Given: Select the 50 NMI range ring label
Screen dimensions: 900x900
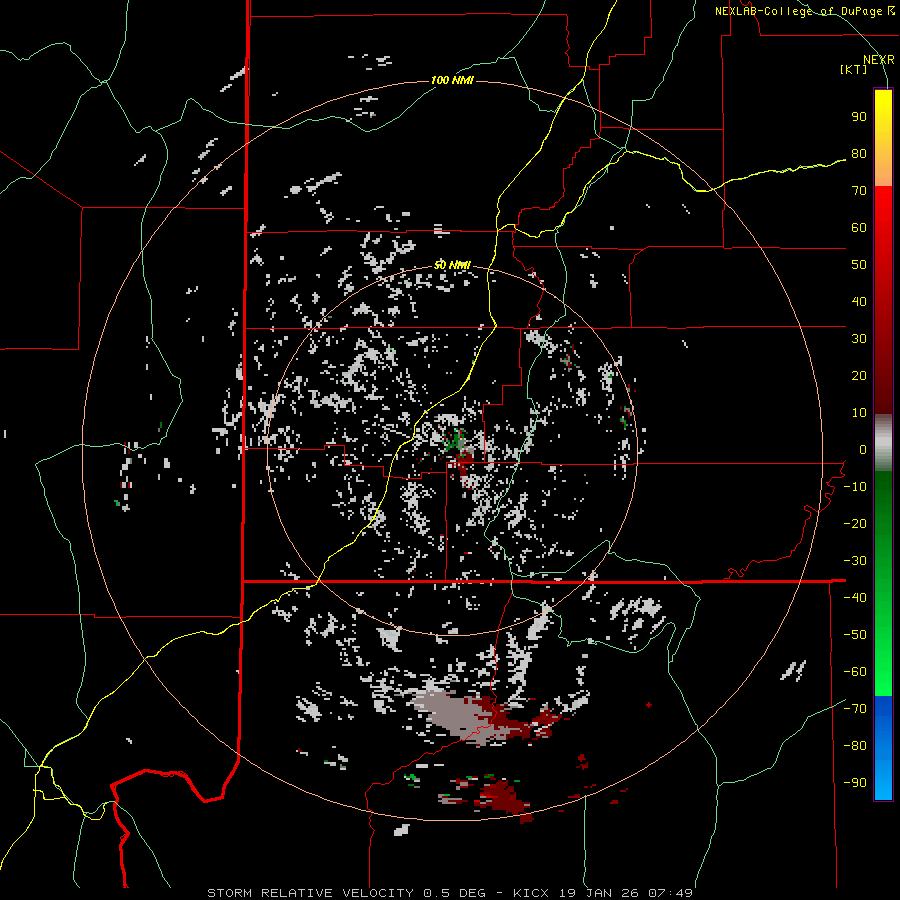Looking at the screenshot, I should [x=452, y=265].
